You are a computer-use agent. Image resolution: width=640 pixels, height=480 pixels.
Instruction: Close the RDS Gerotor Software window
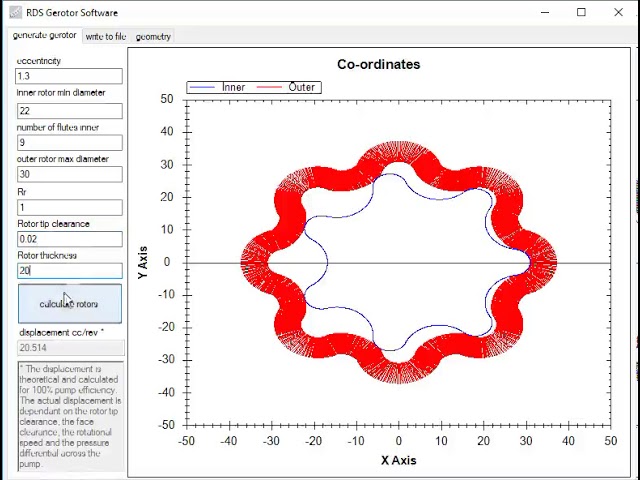pyautogui.click(x=618, y=12)
